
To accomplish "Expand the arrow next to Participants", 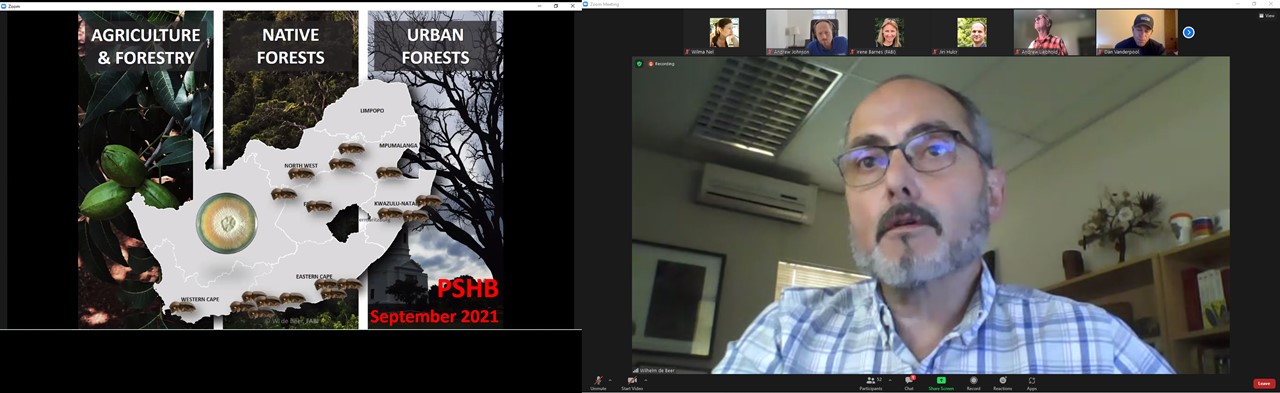I will (x=889, y=380).
